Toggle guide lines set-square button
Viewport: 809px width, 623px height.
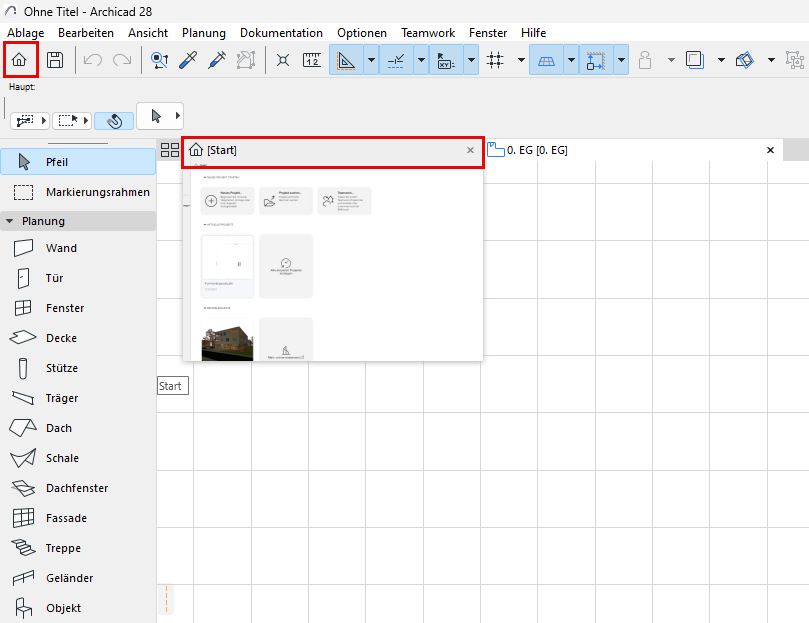tap(346, 60)
